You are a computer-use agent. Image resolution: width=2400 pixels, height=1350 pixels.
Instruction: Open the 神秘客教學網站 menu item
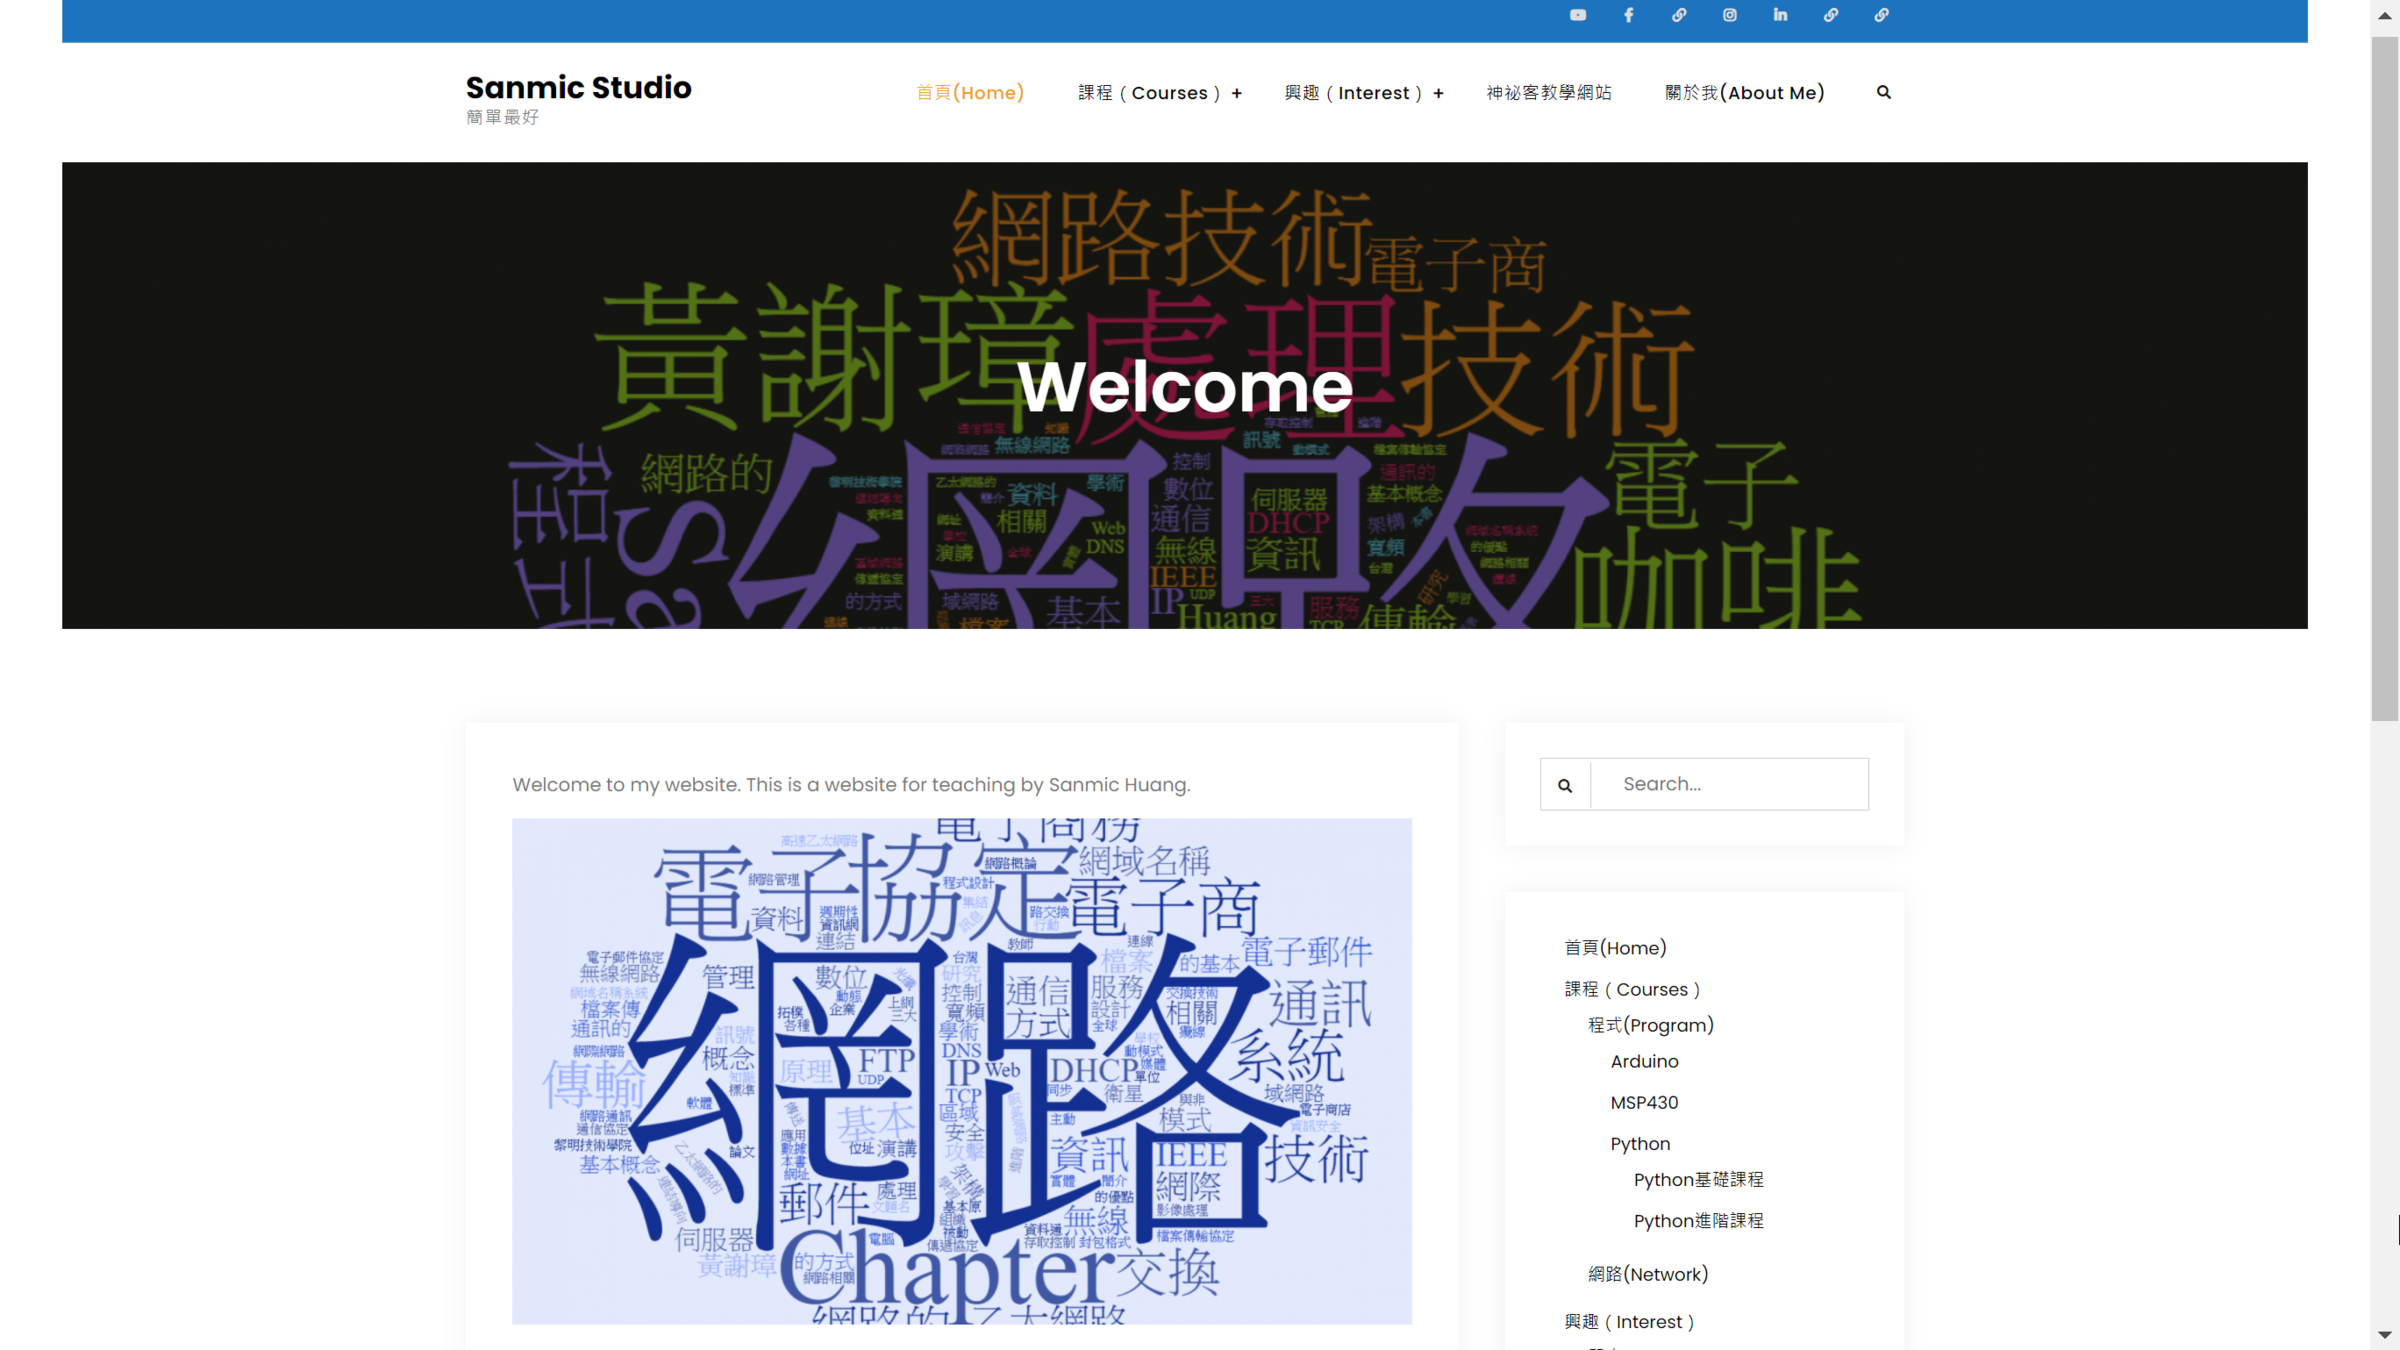tap(1548, 93)
